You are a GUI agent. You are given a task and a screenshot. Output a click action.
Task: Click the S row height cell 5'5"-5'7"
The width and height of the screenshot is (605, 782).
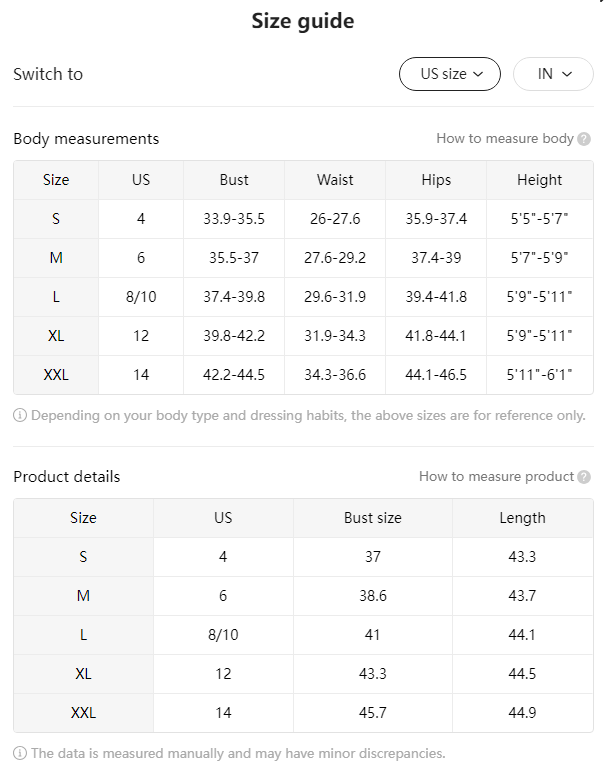[x=540, y=219]
